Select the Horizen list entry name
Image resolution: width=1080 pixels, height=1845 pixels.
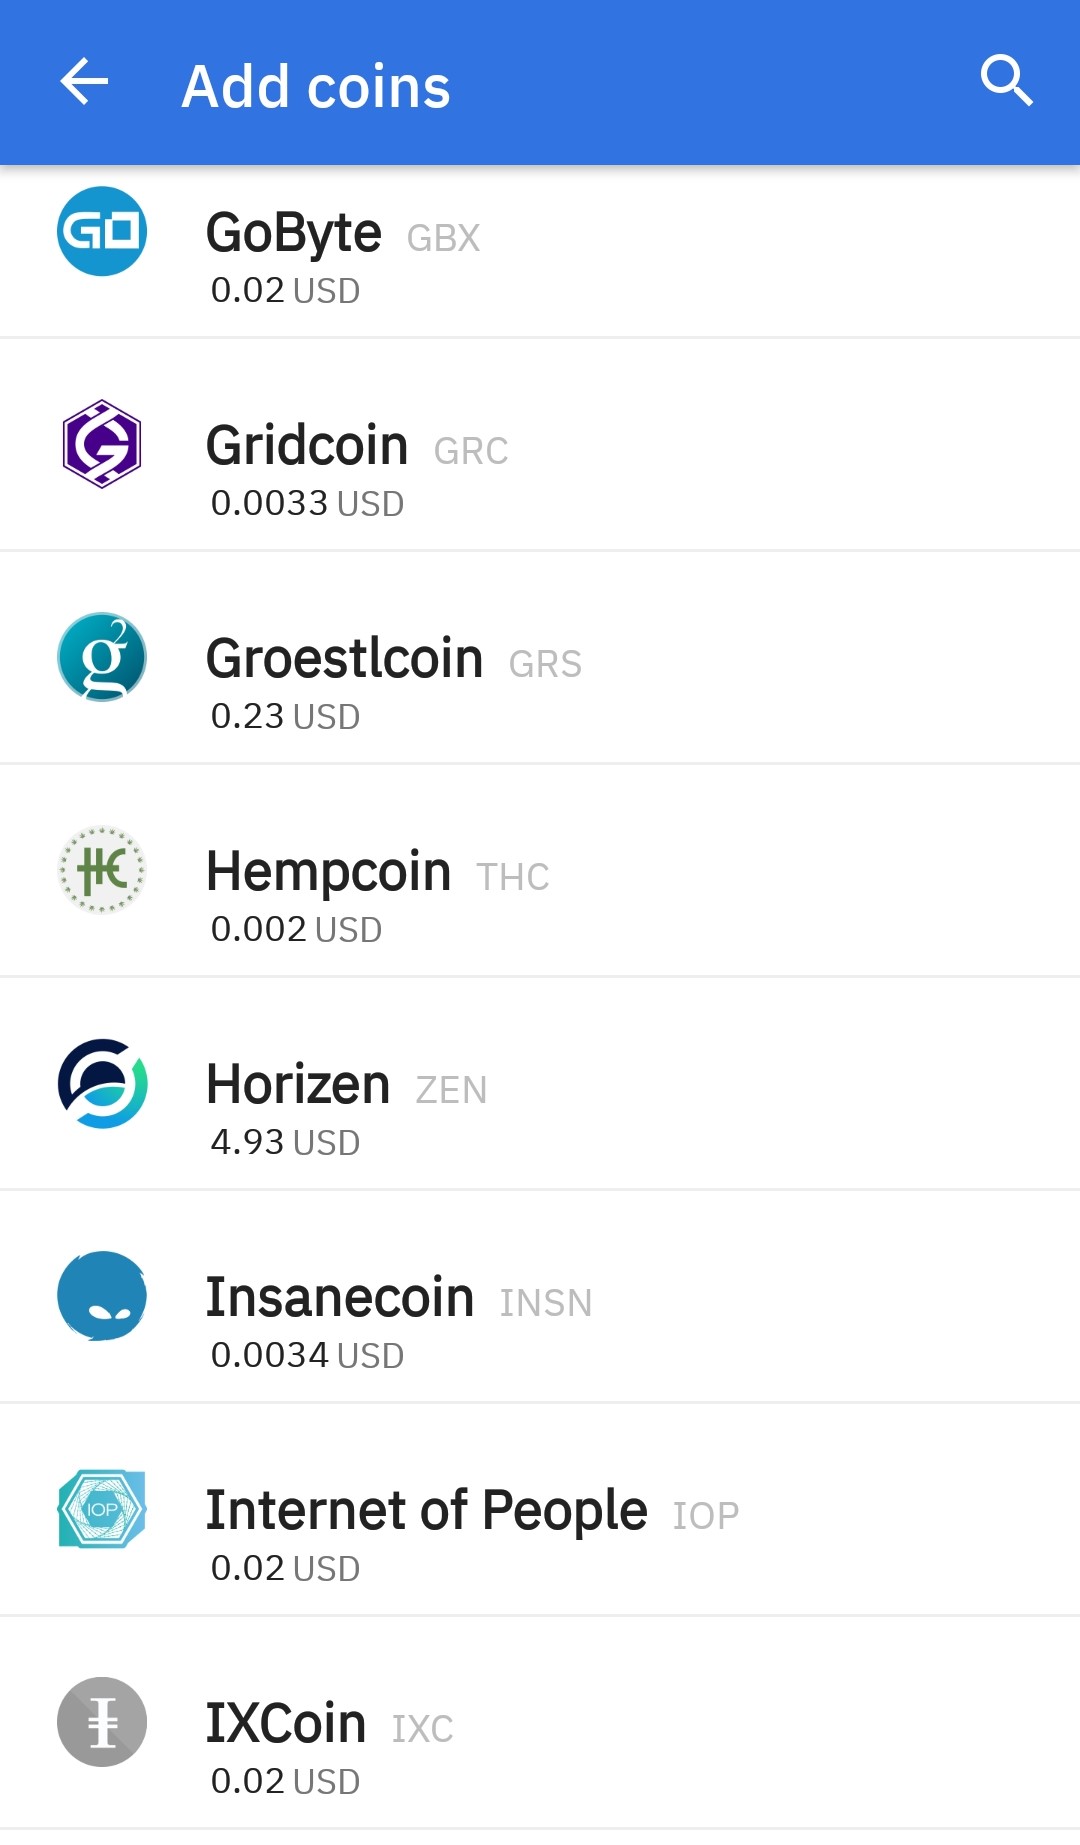click(298, 1085)
